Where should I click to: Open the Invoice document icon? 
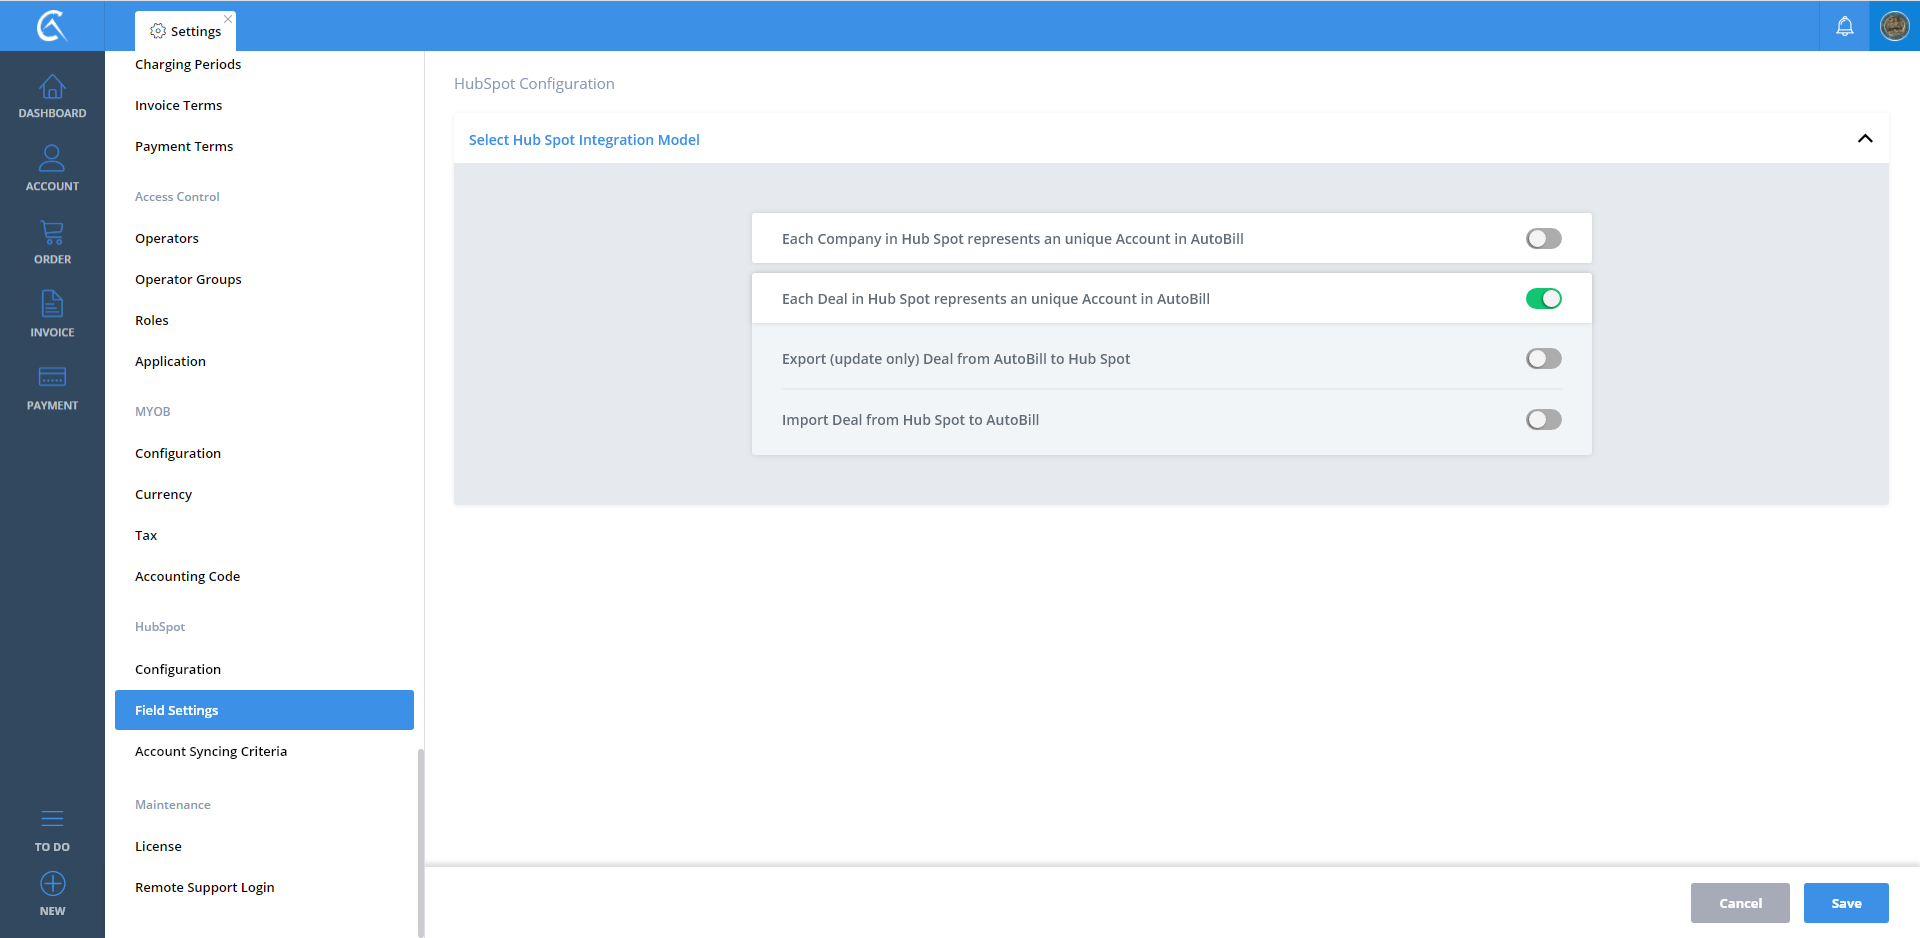click(x=52, y=304)
